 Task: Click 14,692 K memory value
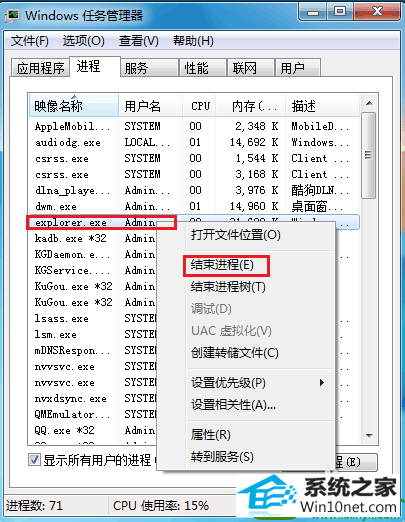tap(254, 142)
